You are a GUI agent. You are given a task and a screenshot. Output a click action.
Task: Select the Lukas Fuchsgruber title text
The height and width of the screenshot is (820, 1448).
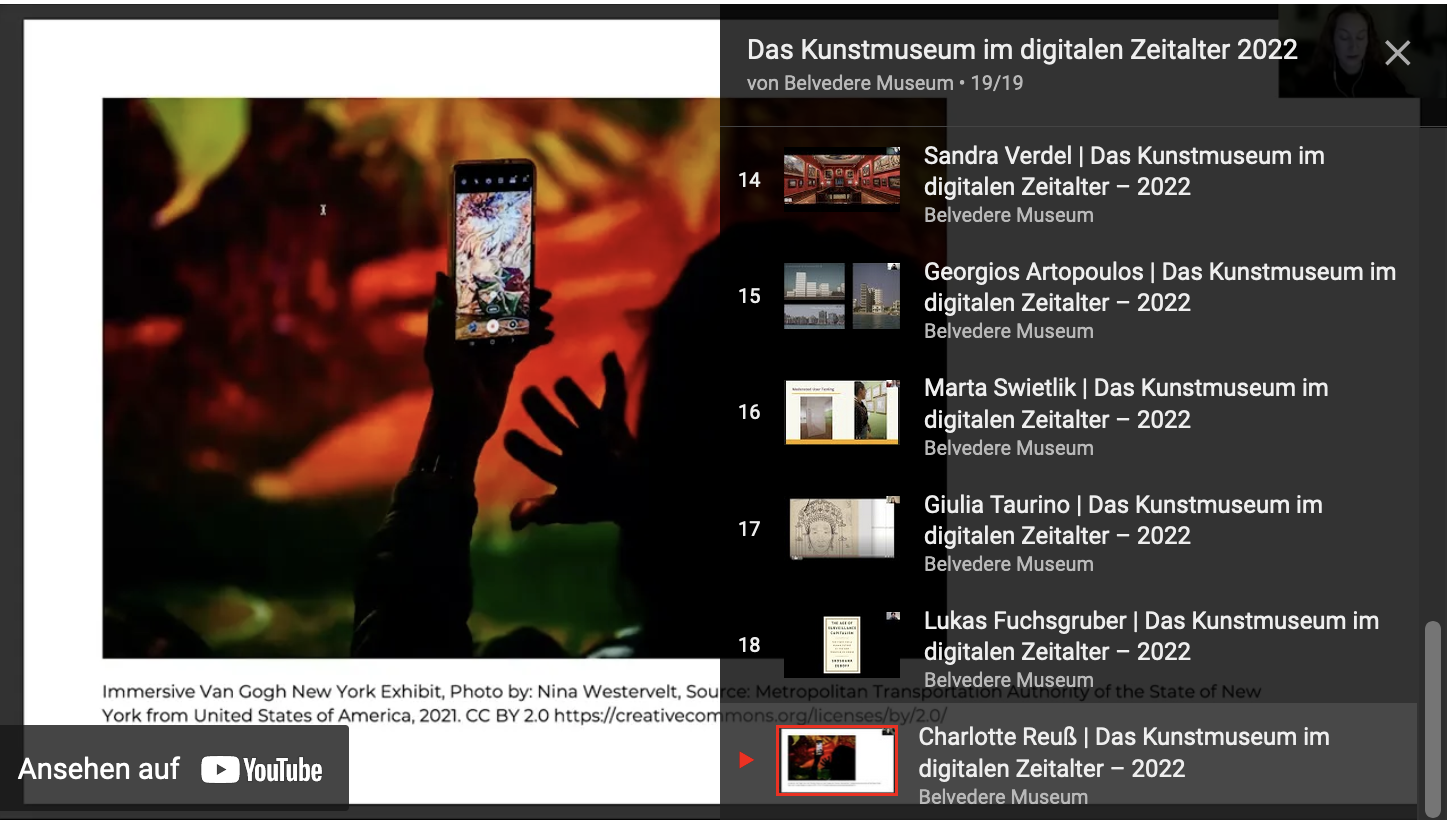[1150, 636]
